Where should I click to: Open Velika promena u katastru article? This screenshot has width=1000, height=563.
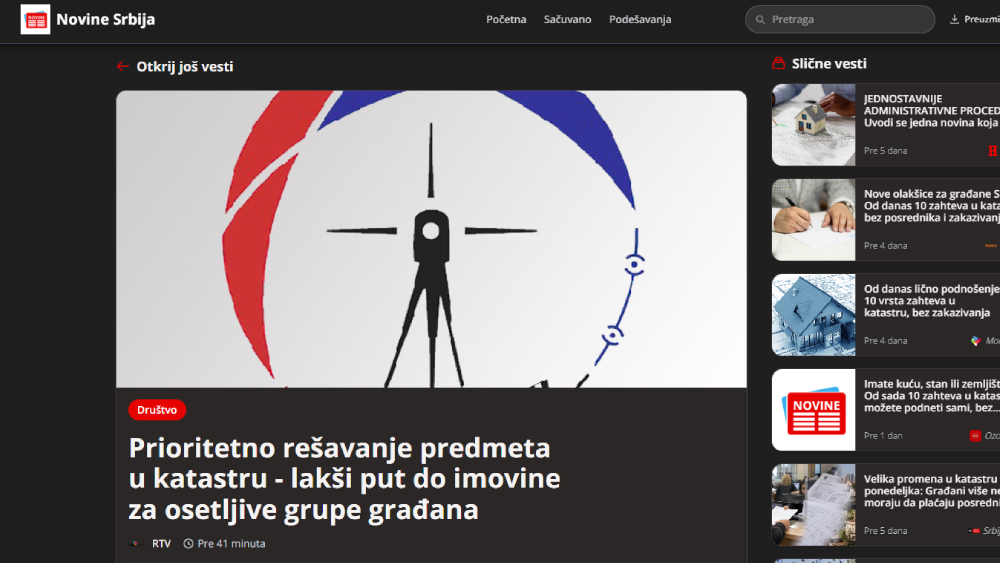(931, 490)
